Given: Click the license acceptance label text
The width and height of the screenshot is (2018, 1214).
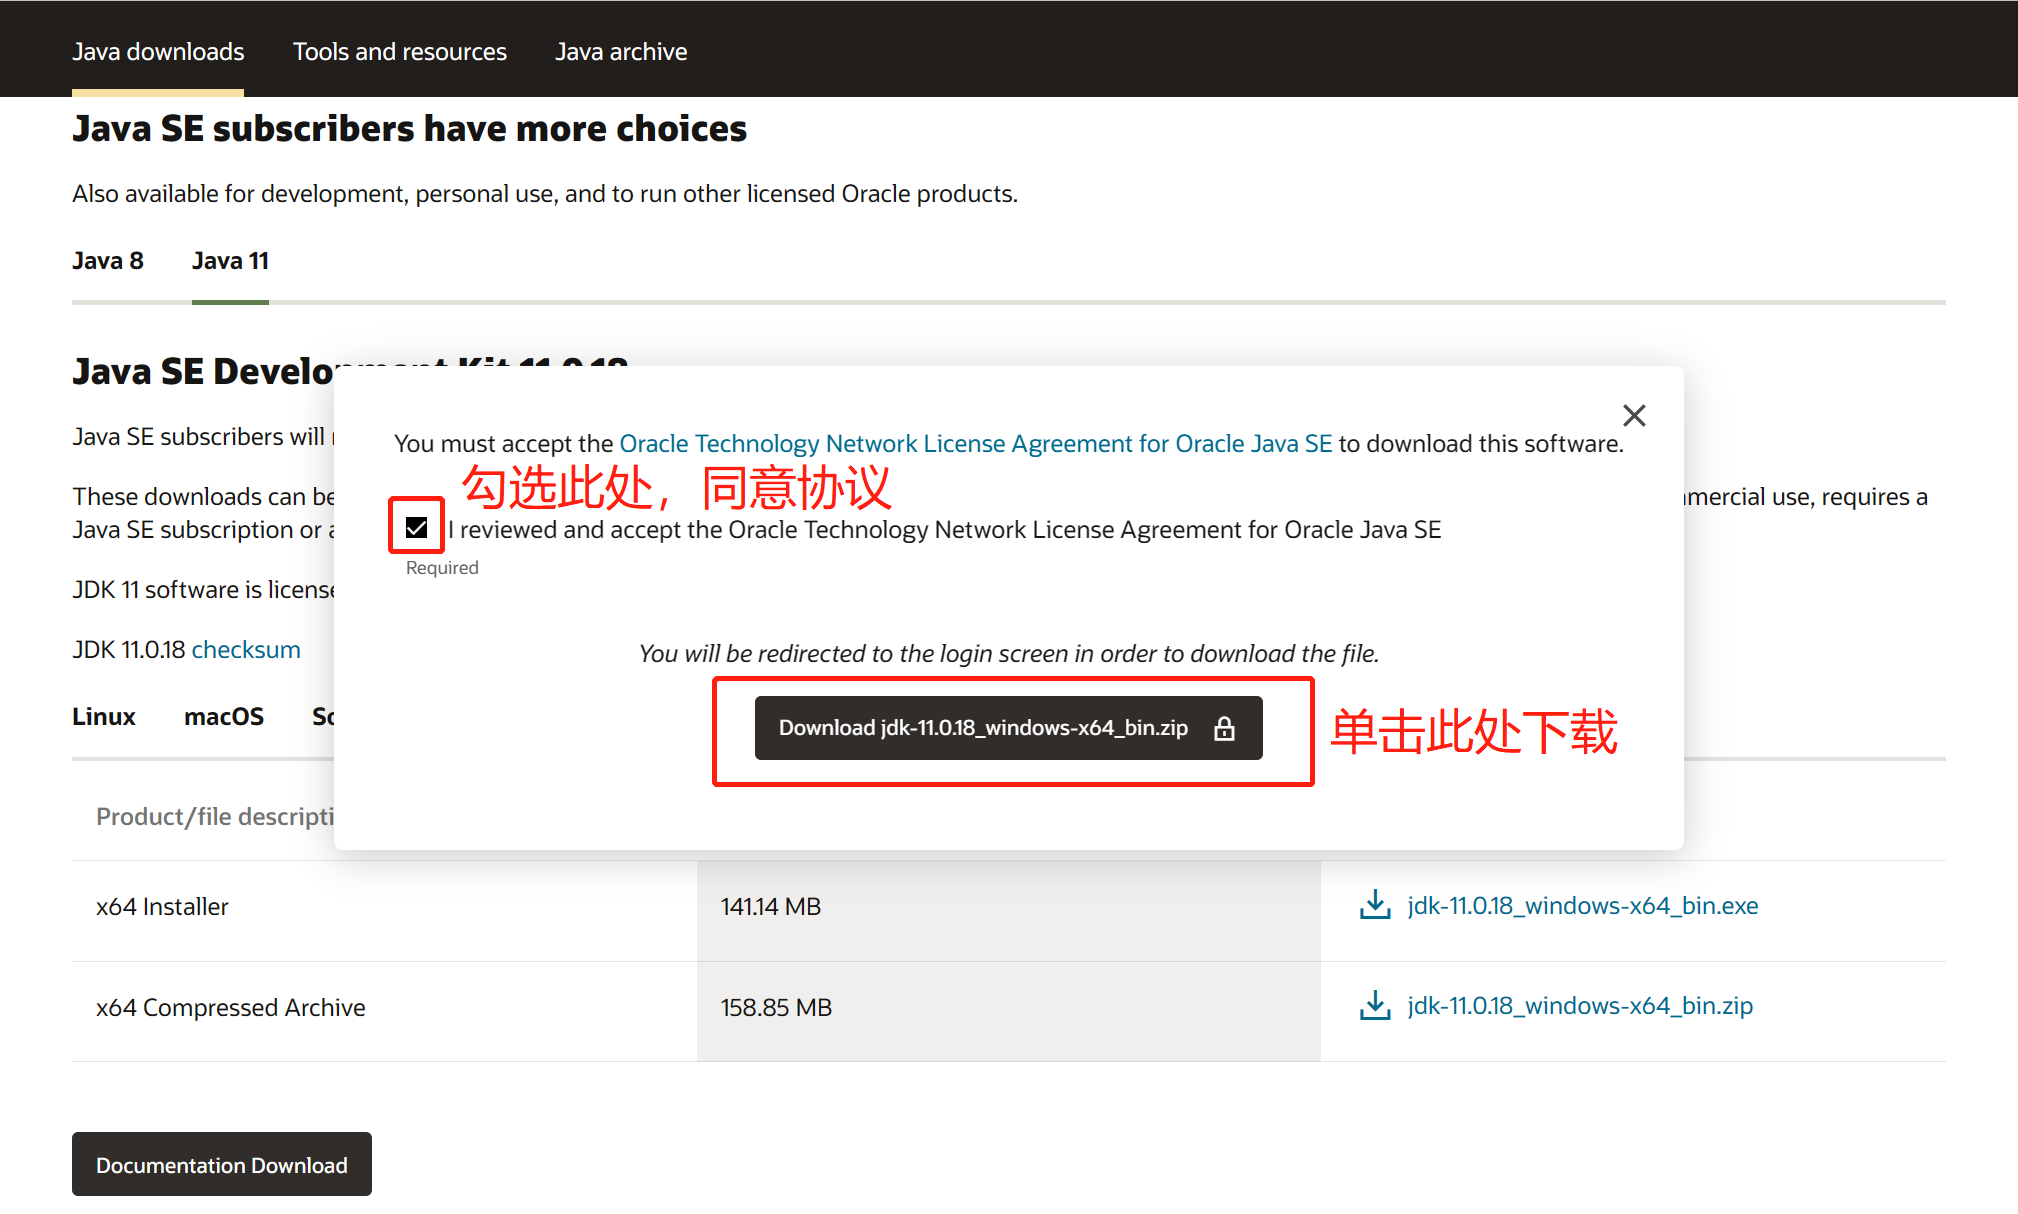Looking at the screenshot, I should click(x=944, y=529).
